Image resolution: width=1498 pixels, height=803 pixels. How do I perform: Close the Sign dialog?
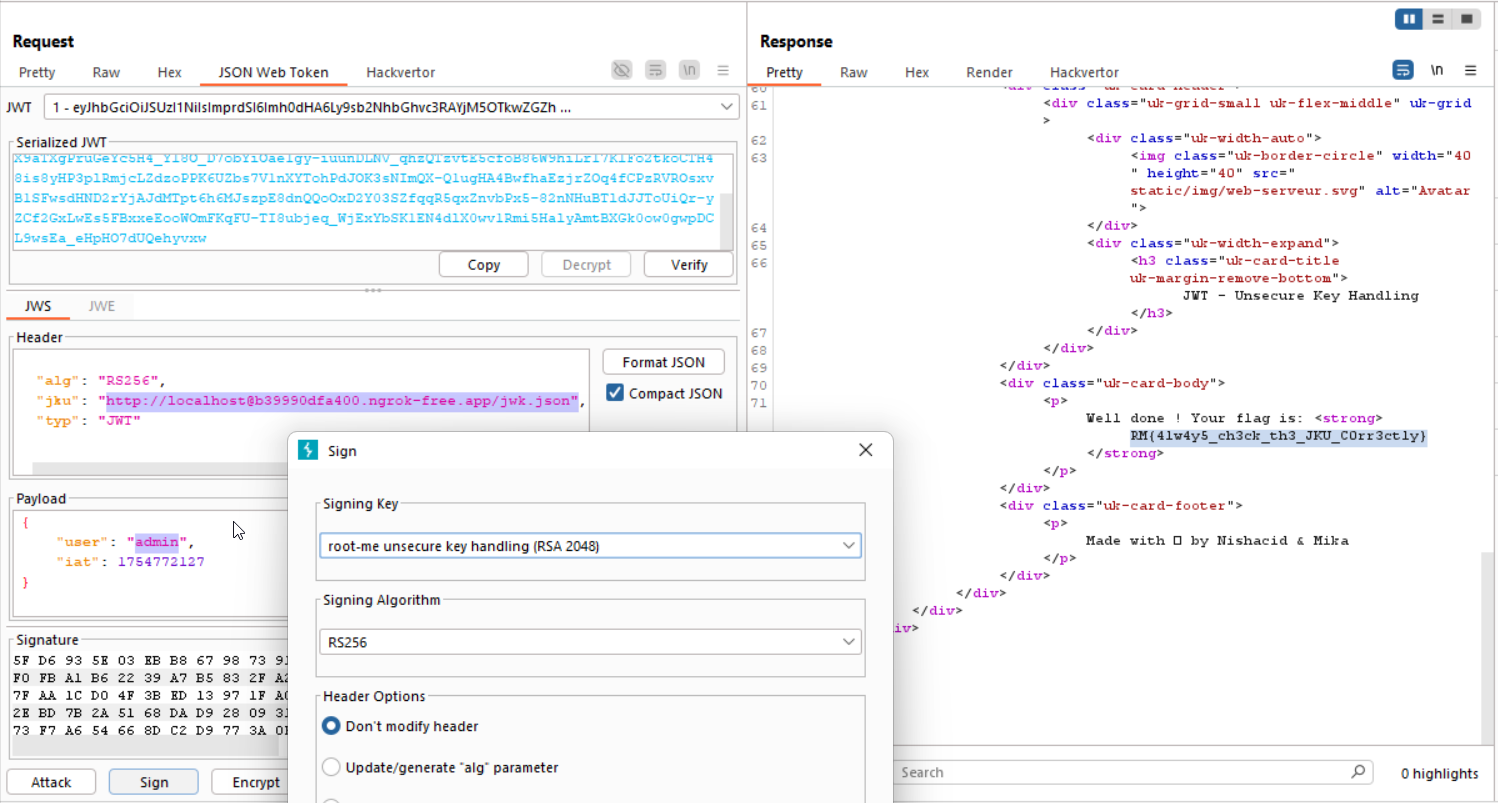(x=866, y=451)
